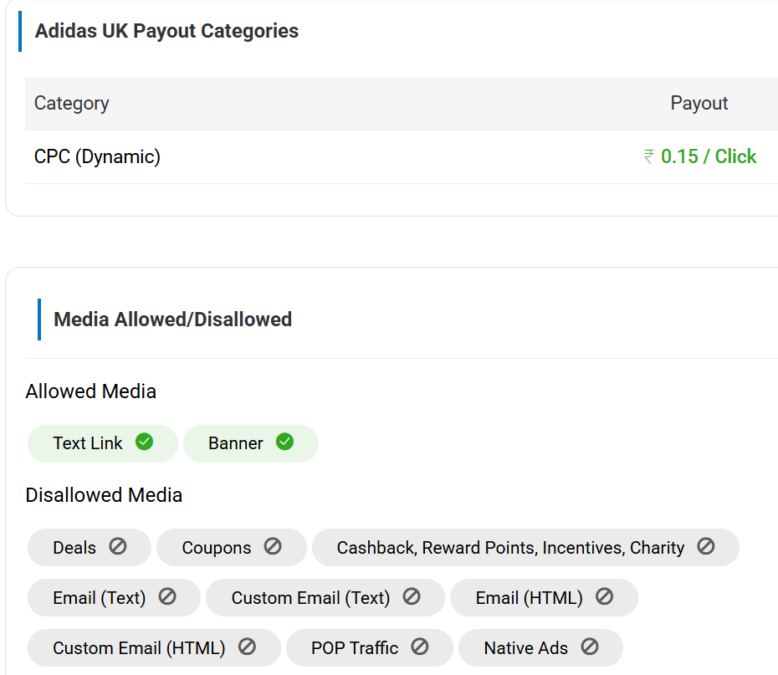Click the prohibited icon next to POP Traffic
This screenshot has width=778, height=675.
[x=420, y=647]
